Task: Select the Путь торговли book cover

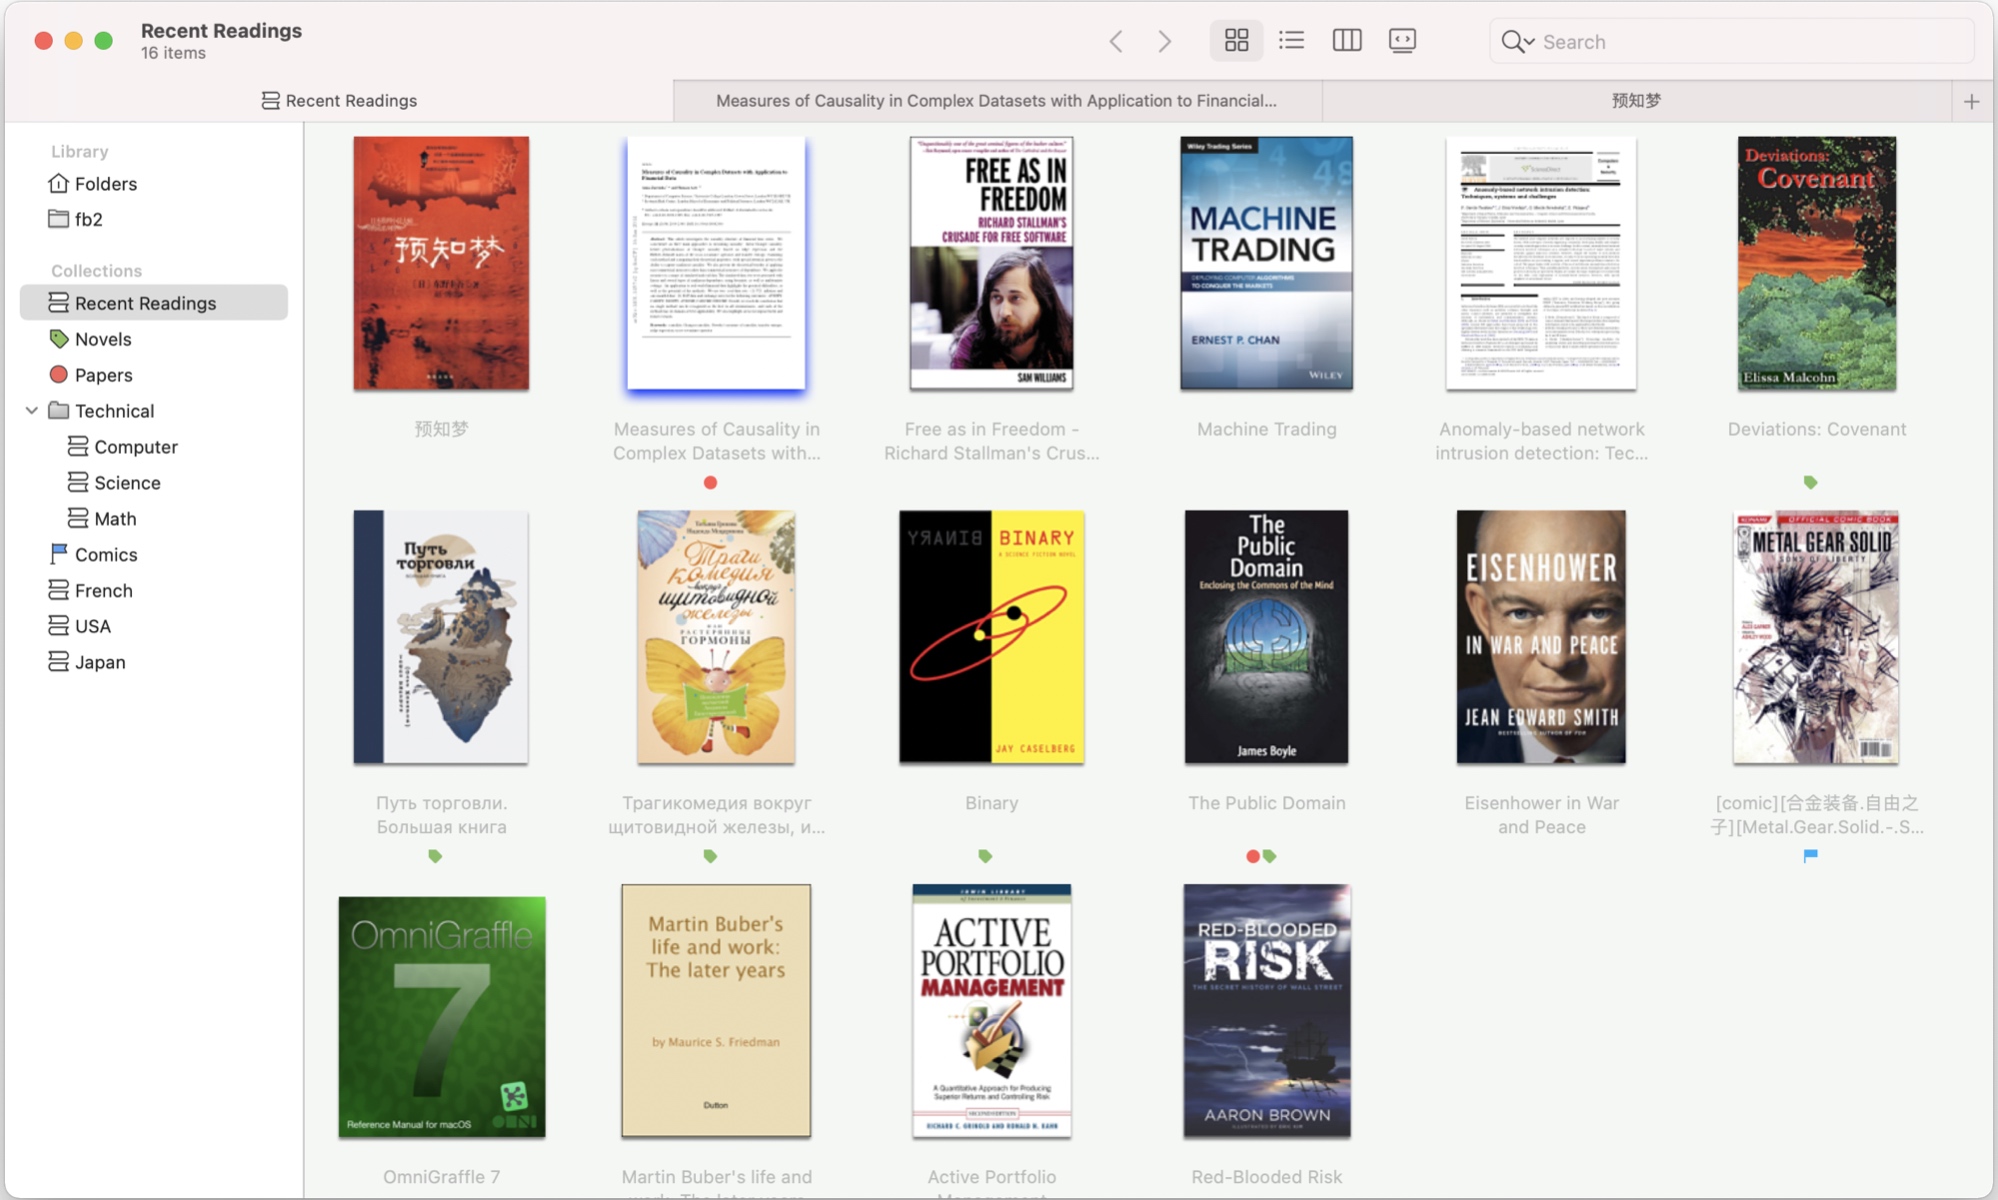Action: point(441,638)
